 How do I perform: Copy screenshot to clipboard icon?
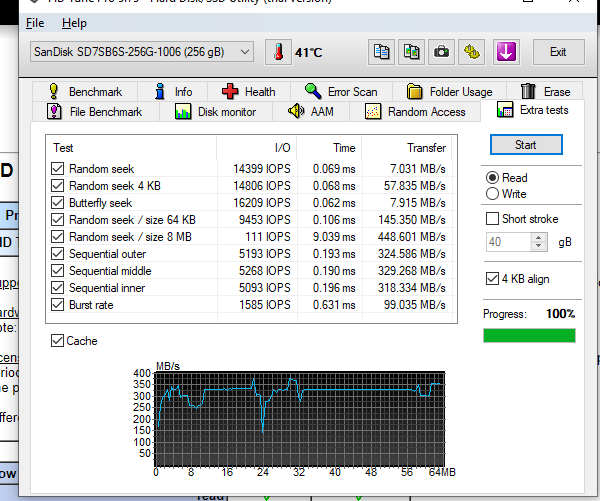click(411, 52)
